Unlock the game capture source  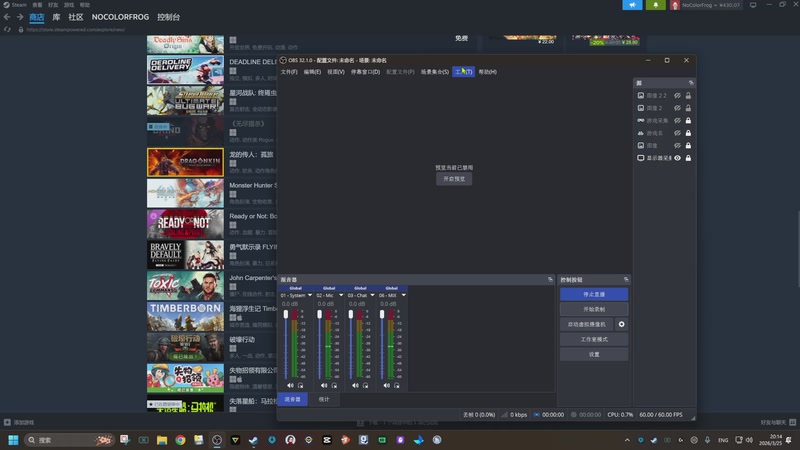688,120
